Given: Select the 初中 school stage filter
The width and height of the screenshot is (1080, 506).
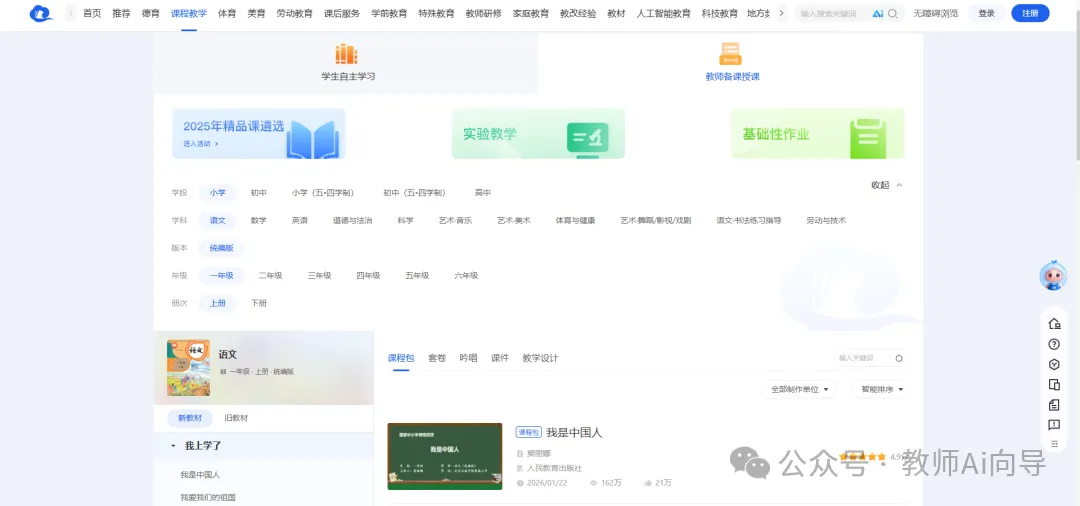Looking at the screenshot, I should (x=258, y=193).
